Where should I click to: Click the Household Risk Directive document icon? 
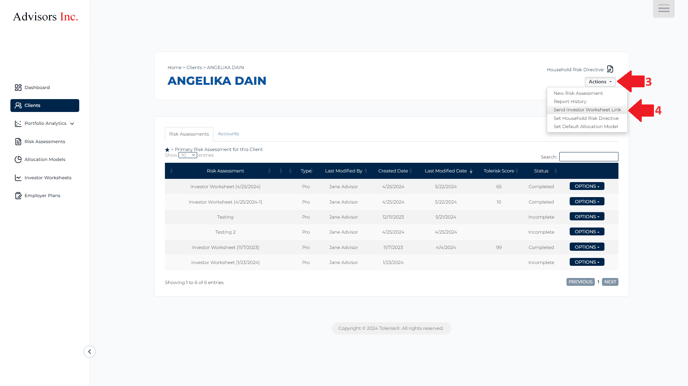610,69
